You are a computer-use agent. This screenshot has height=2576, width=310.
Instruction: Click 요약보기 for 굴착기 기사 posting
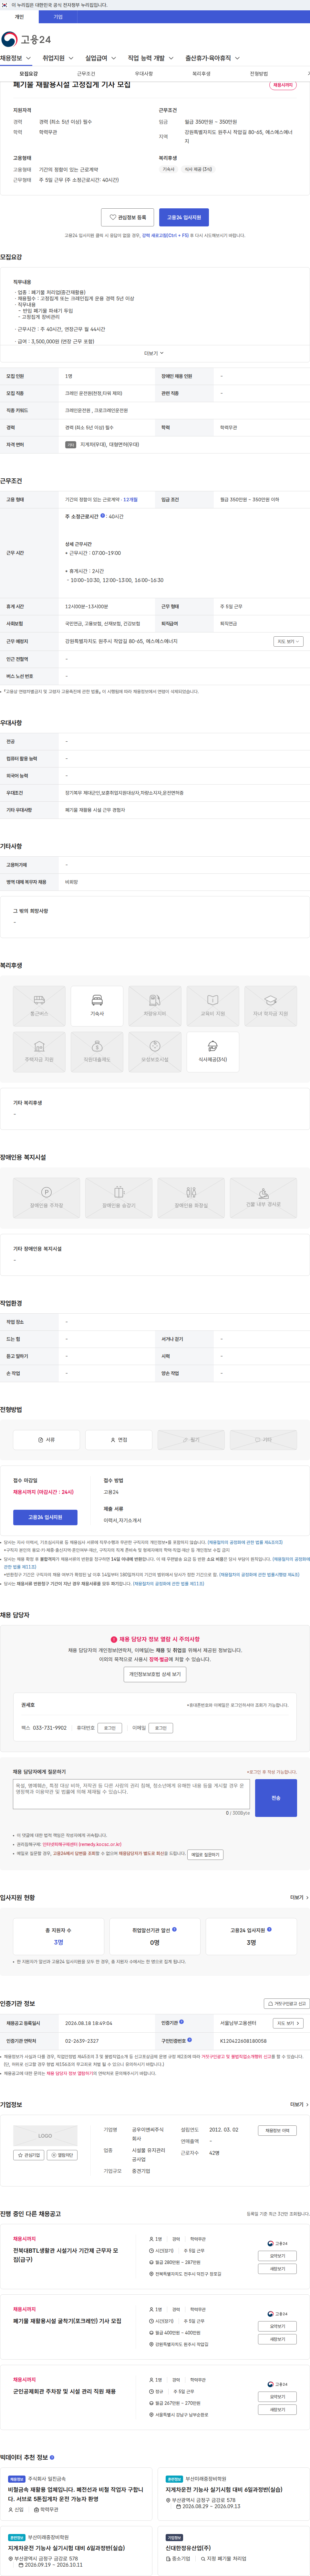click(x=277, y=2326)
